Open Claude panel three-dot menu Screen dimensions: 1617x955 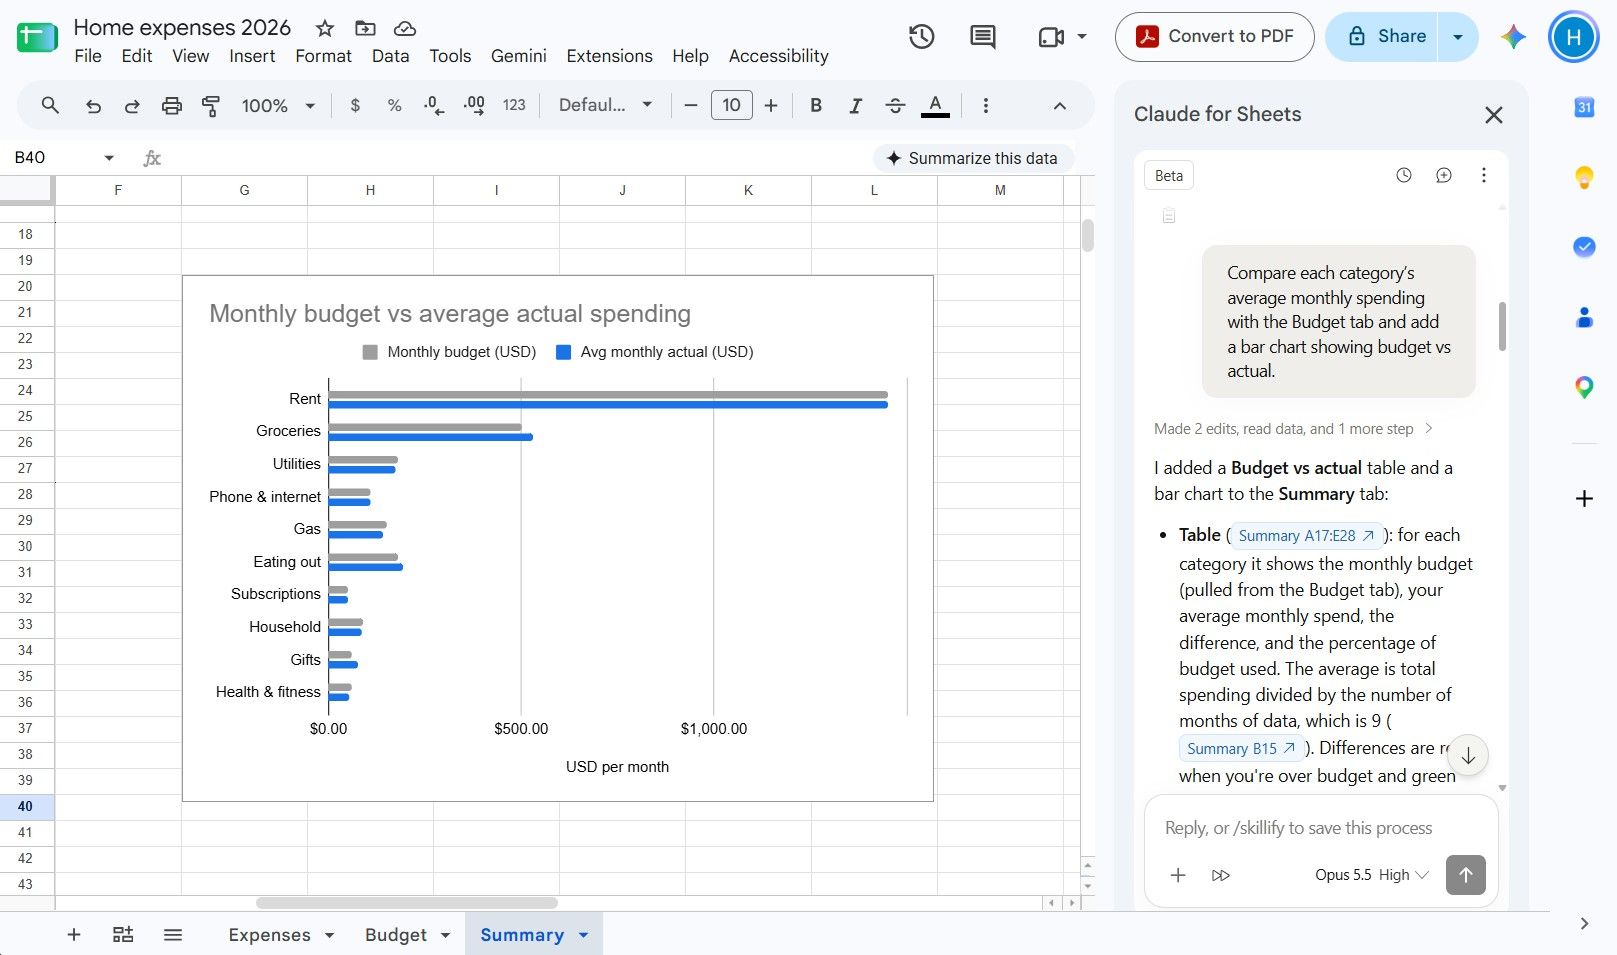point(1484,175)
